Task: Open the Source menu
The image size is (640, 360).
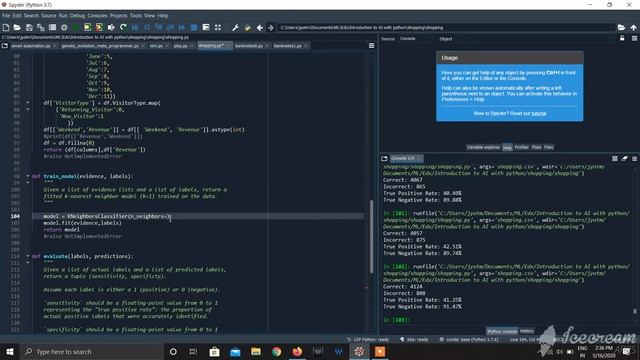Action: click(x=48, y=16)
